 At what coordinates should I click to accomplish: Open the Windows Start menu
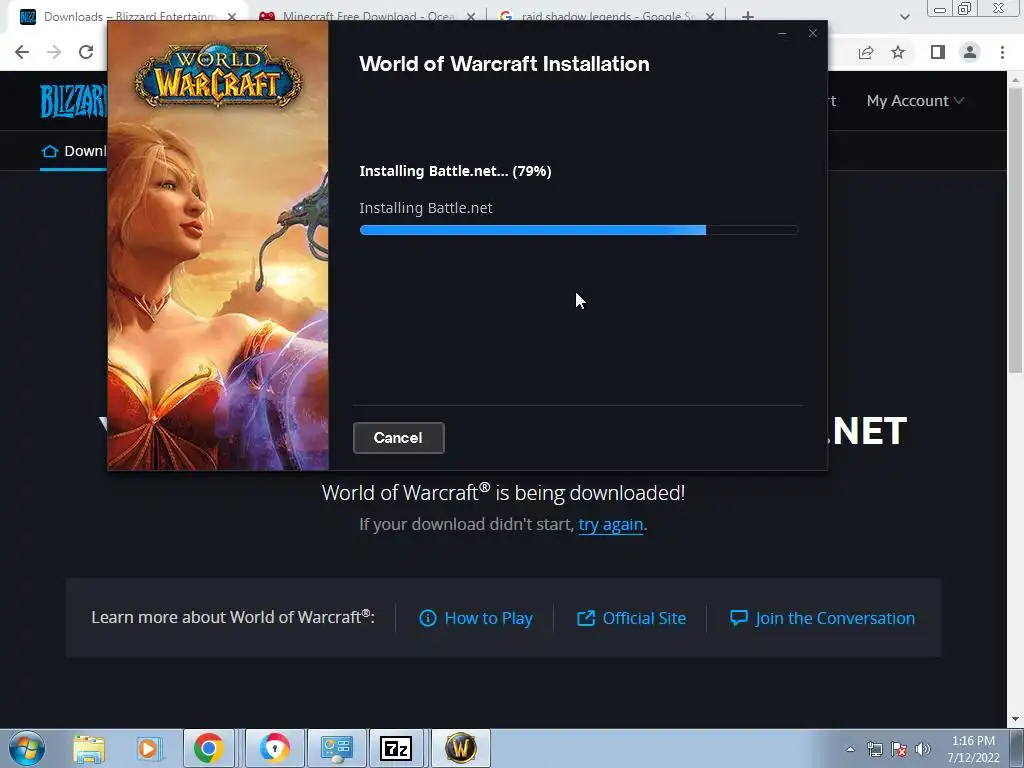pos(27,748)
